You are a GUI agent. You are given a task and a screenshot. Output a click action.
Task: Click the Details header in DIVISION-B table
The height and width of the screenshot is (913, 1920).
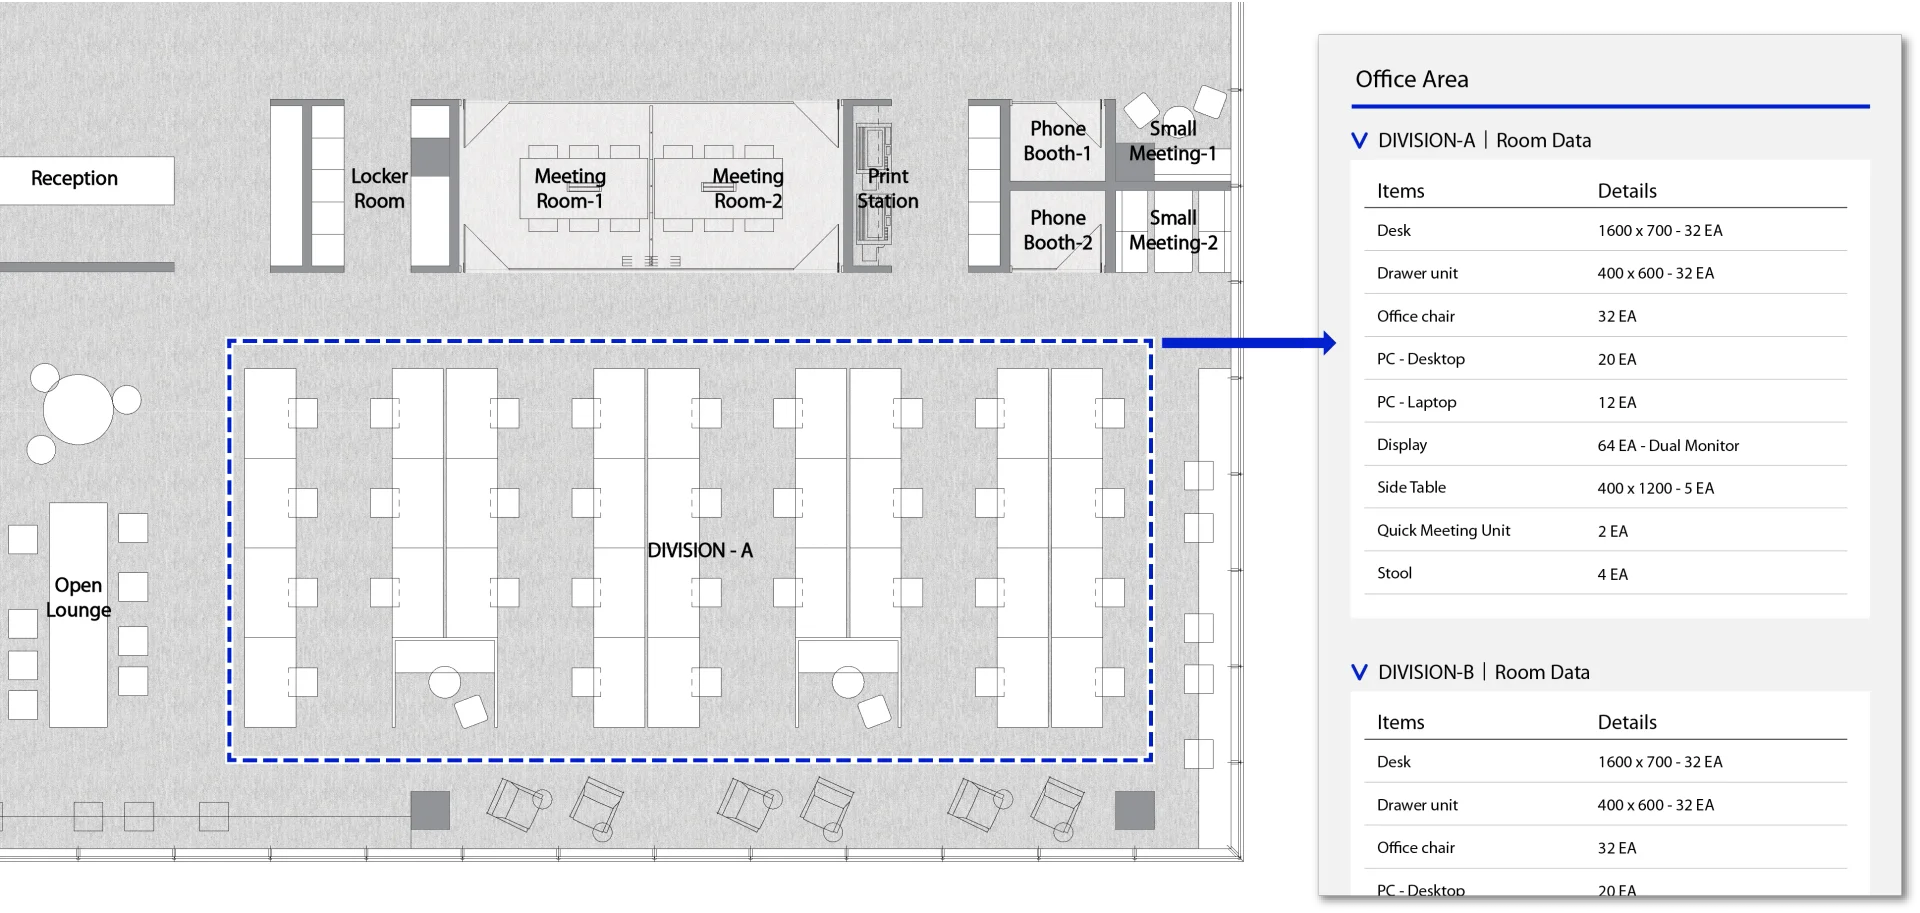tap(1627, 723)
